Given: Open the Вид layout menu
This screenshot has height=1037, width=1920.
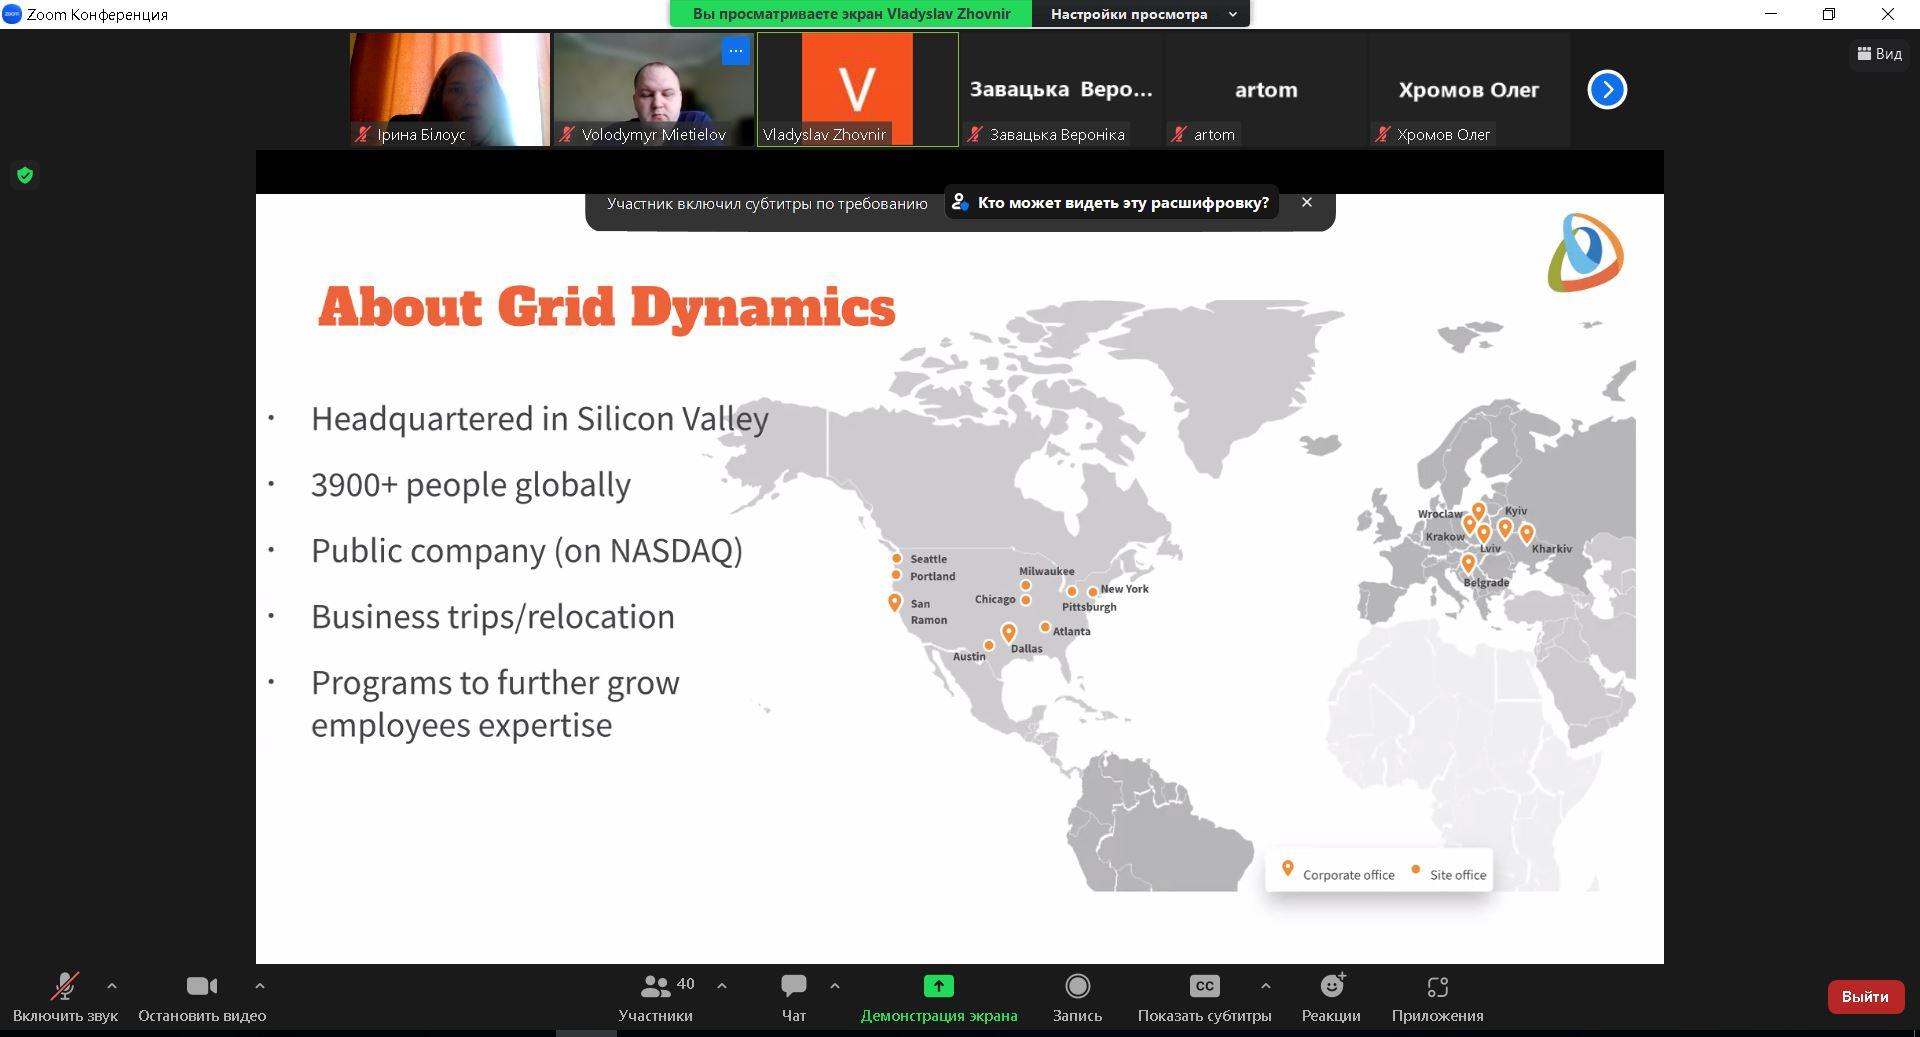Looking at the screenshot, I should point(1879,54).
